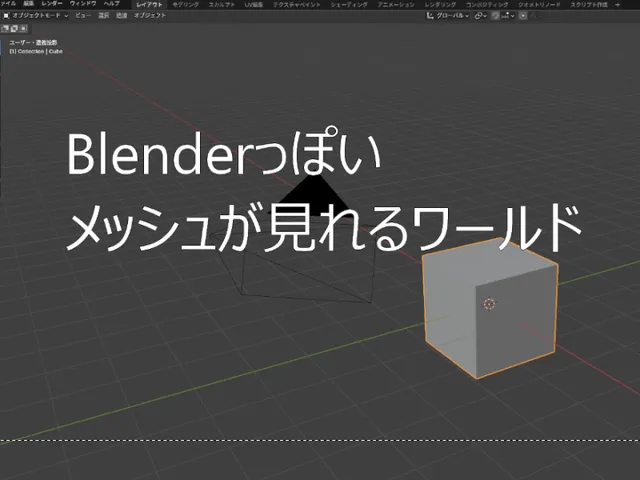Screen dimensions: 640x480
Task: Add a new workspace with plus icon
Action: click(x=618, y=4)
